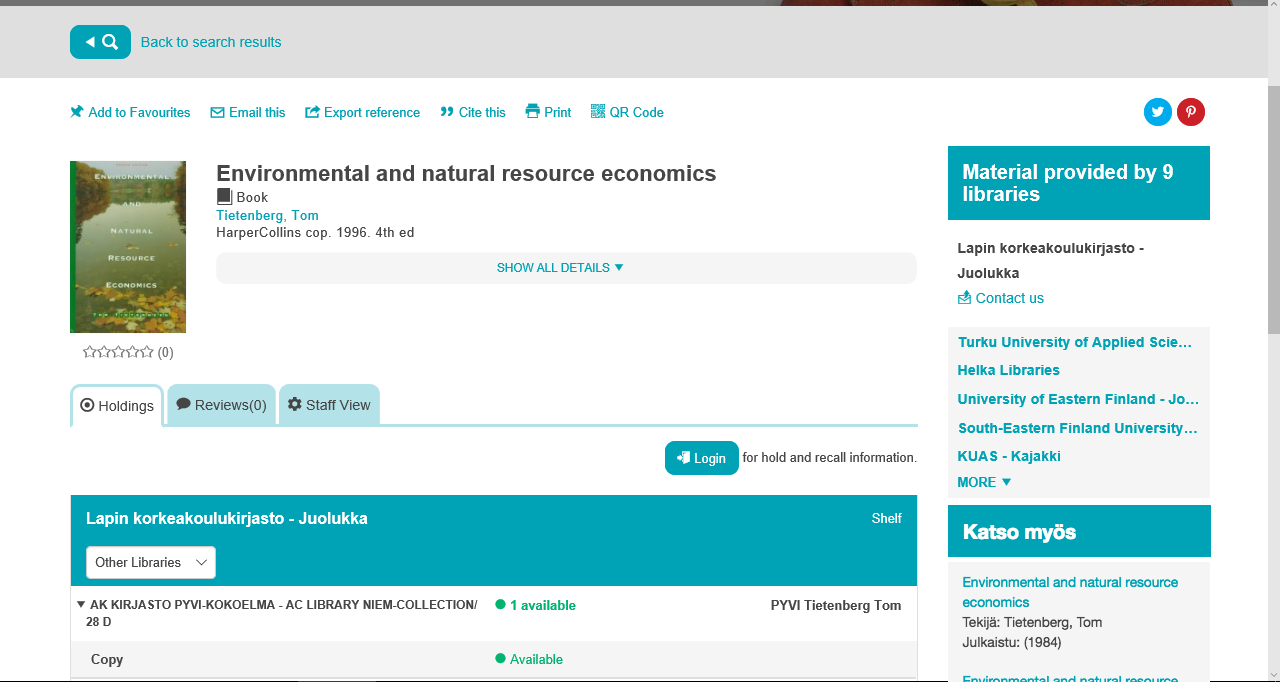The height and width of the screenshot is (682, 1280).
Task: Click the Export reference icon
Action: coord(312,112)
